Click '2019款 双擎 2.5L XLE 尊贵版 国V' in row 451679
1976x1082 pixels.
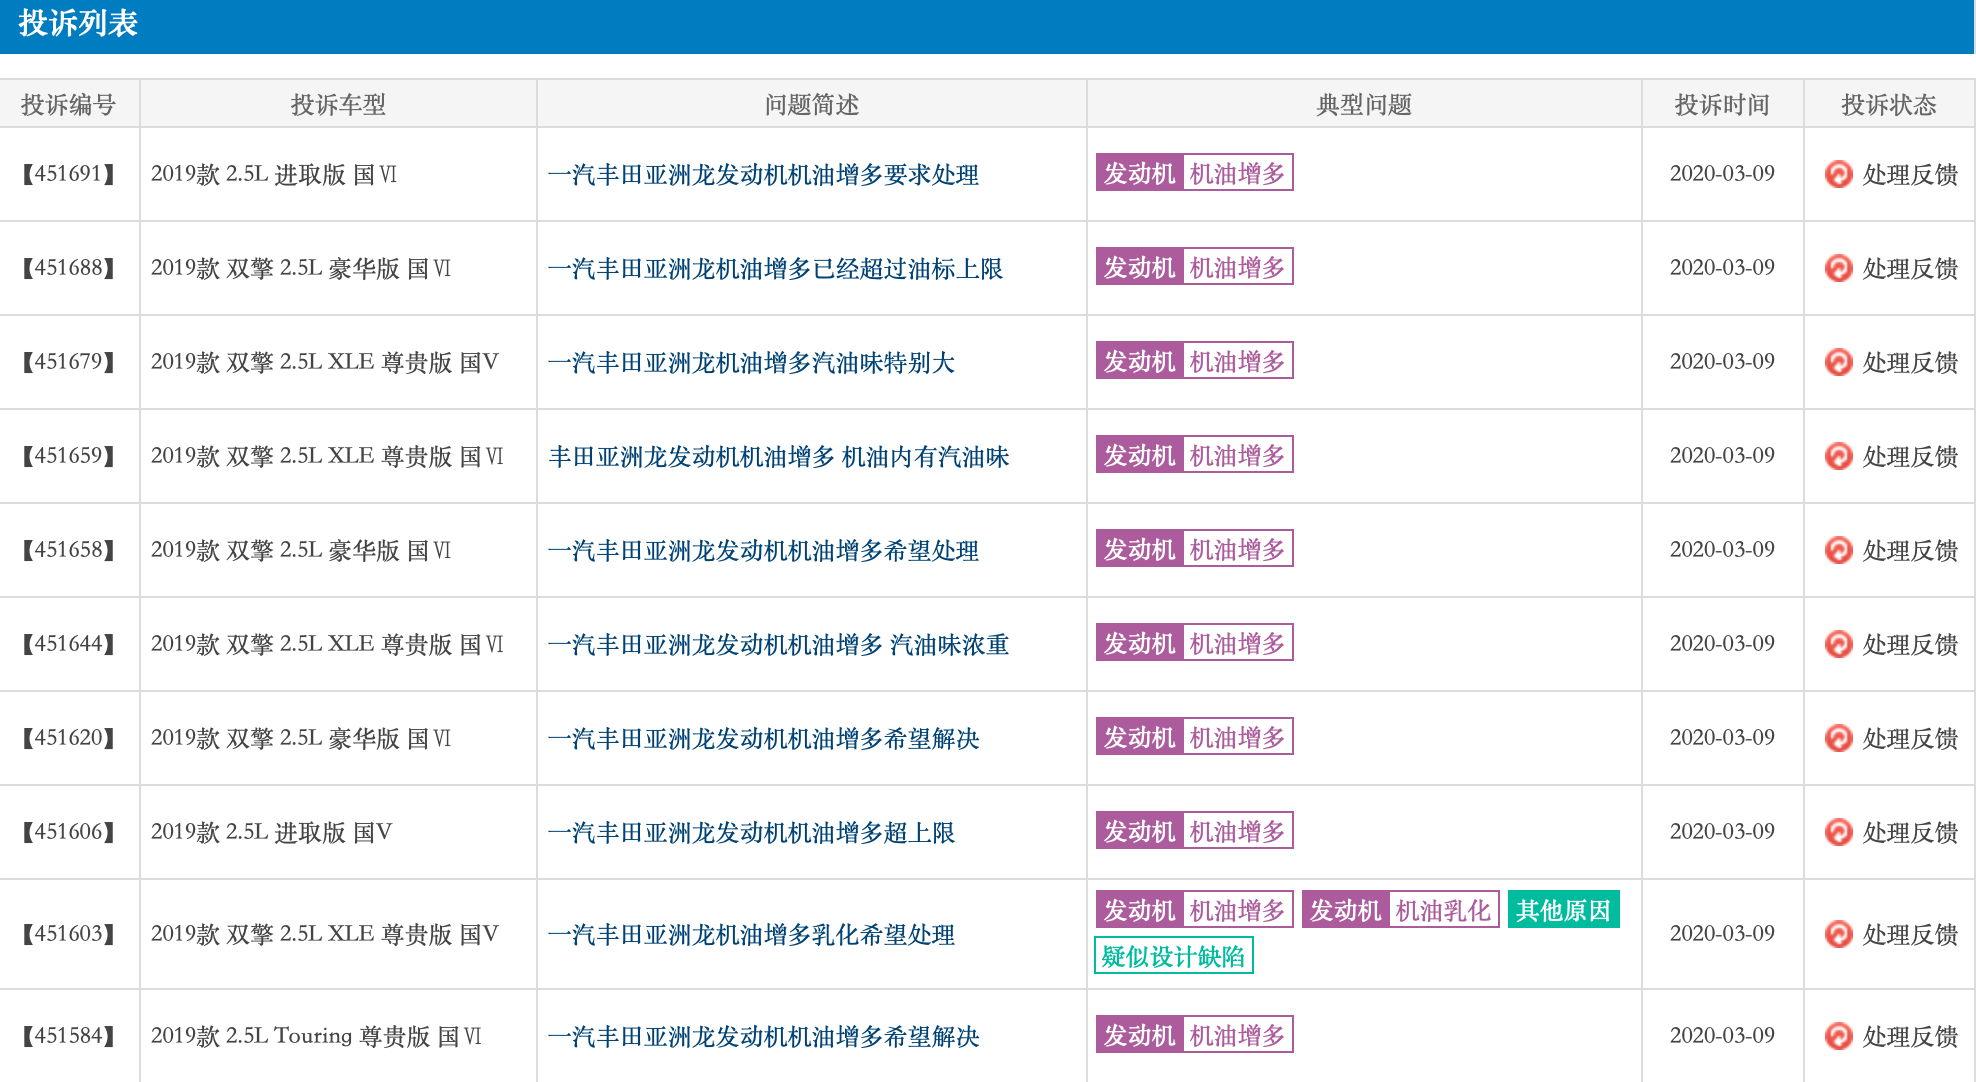[x=324, y=362]
